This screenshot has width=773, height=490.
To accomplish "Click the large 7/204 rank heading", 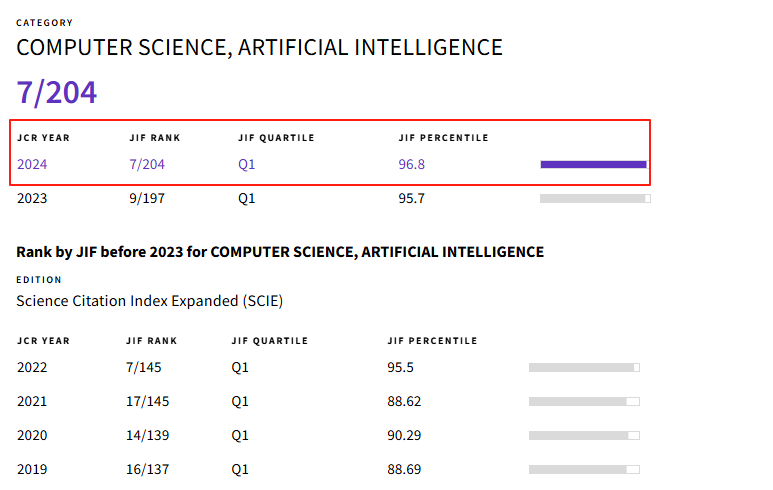I will 57,92.
